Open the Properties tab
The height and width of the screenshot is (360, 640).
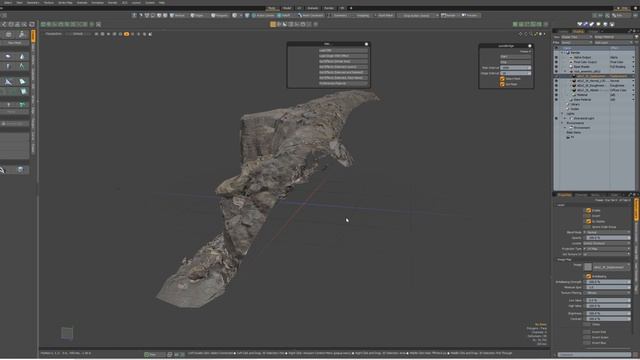564,195
